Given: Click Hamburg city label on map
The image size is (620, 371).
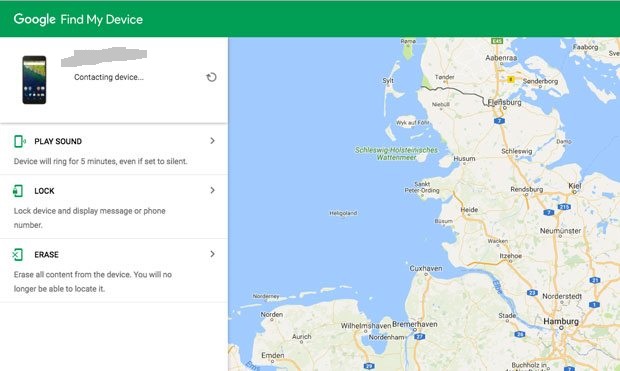Looking at the screenshot, I should (561, 321).
